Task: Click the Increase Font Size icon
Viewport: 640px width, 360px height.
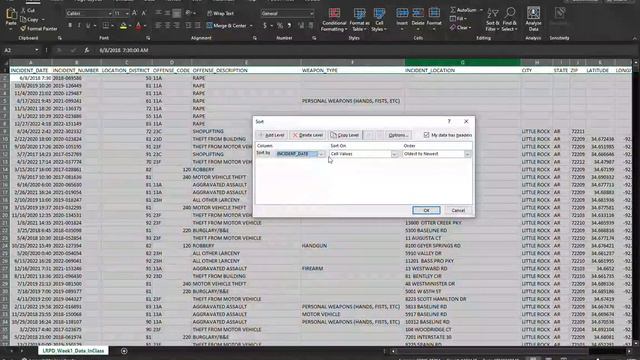Action: pos(134,13)
